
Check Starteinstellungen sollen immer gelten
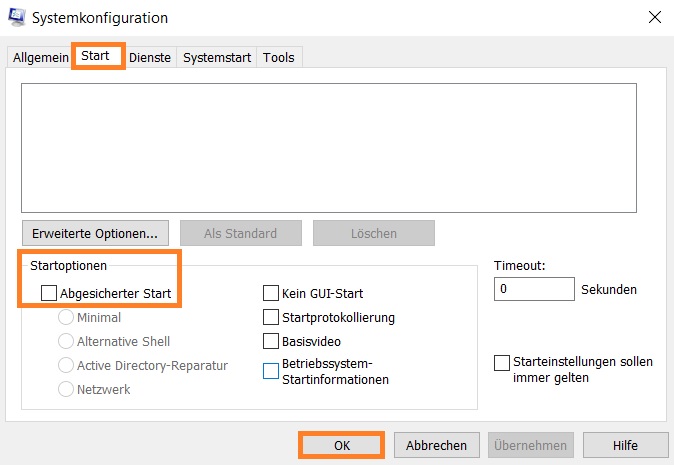click(x=502, y=363)
